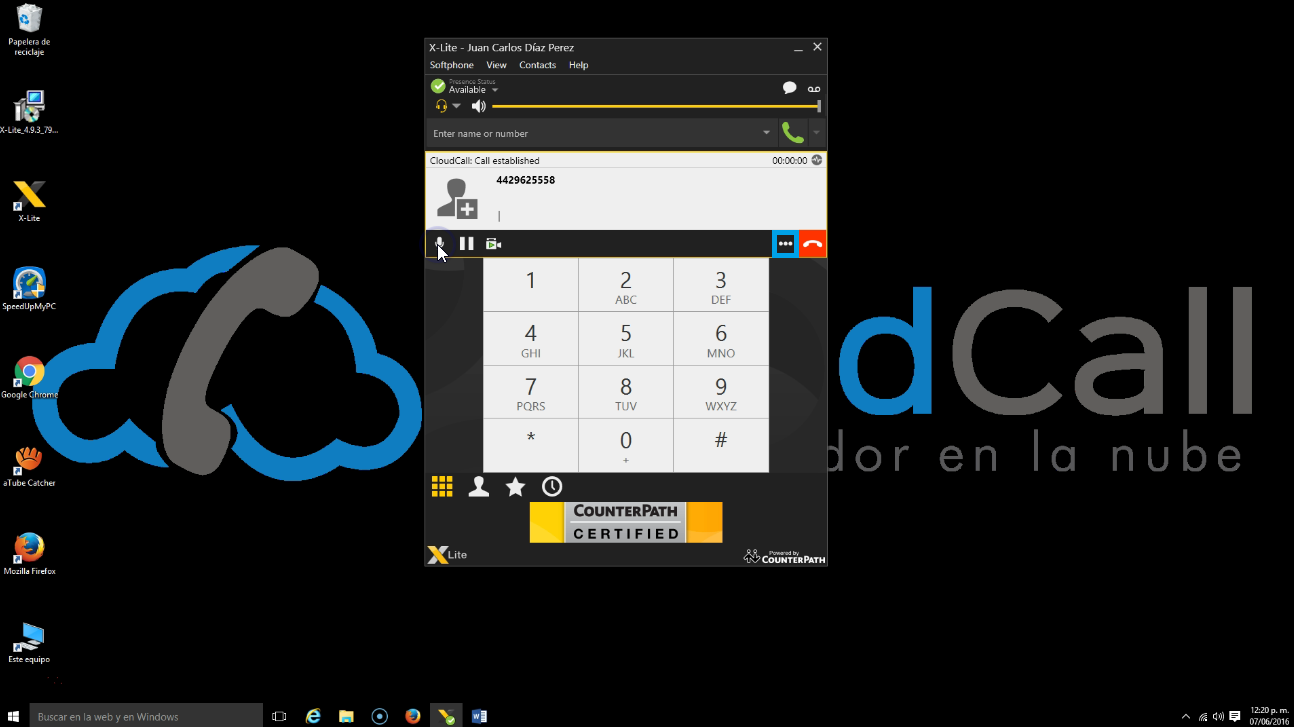Start video with the camera icon
Viewport: 1294px width, 727px height.
493,243
